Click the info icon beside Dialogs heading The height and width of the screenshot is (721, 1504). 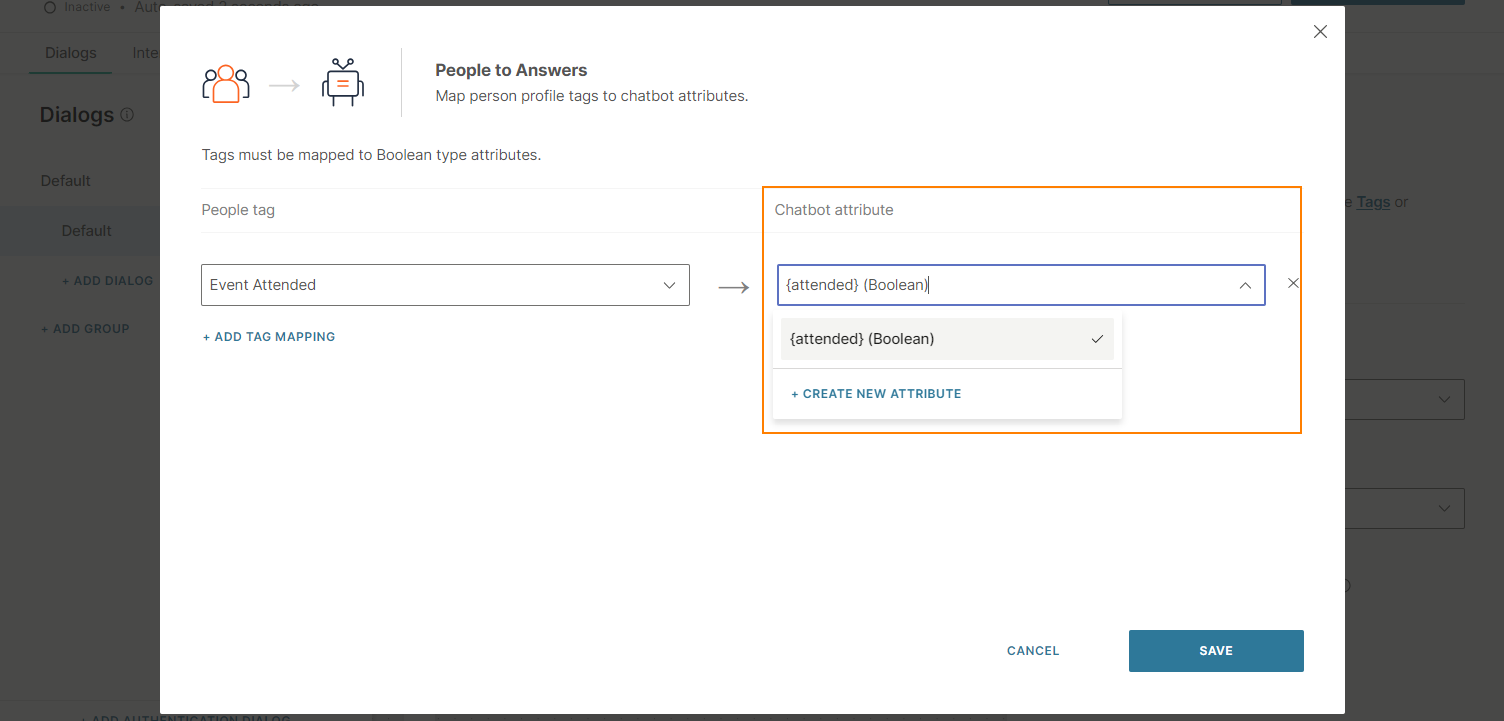coord(127,115)
